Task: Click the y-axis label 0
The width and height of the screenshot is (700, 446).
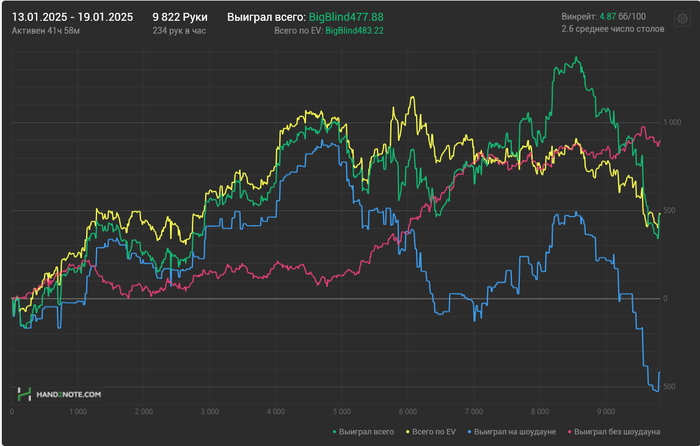Action: (x=665, y=299)
